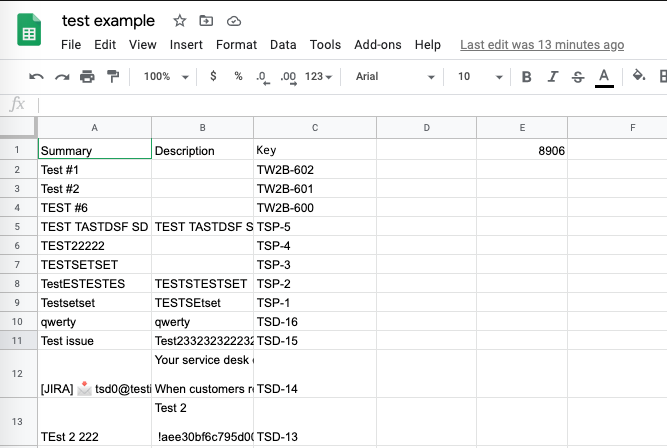Decrease decimal places
667x448 pixels.
pos(262,77)
